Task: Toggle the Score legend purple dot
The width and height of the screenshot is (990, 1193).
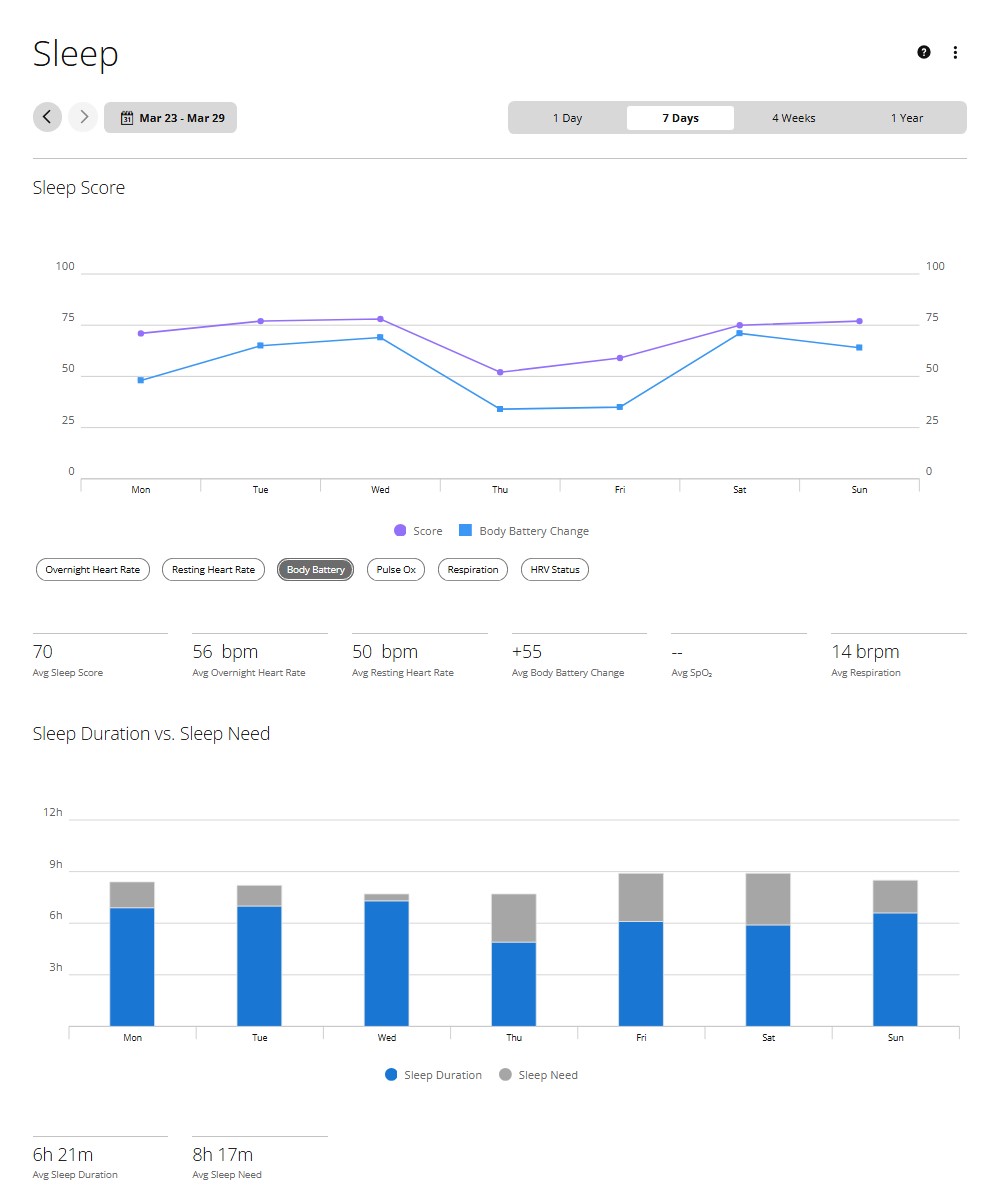Action: pos(400,530)
